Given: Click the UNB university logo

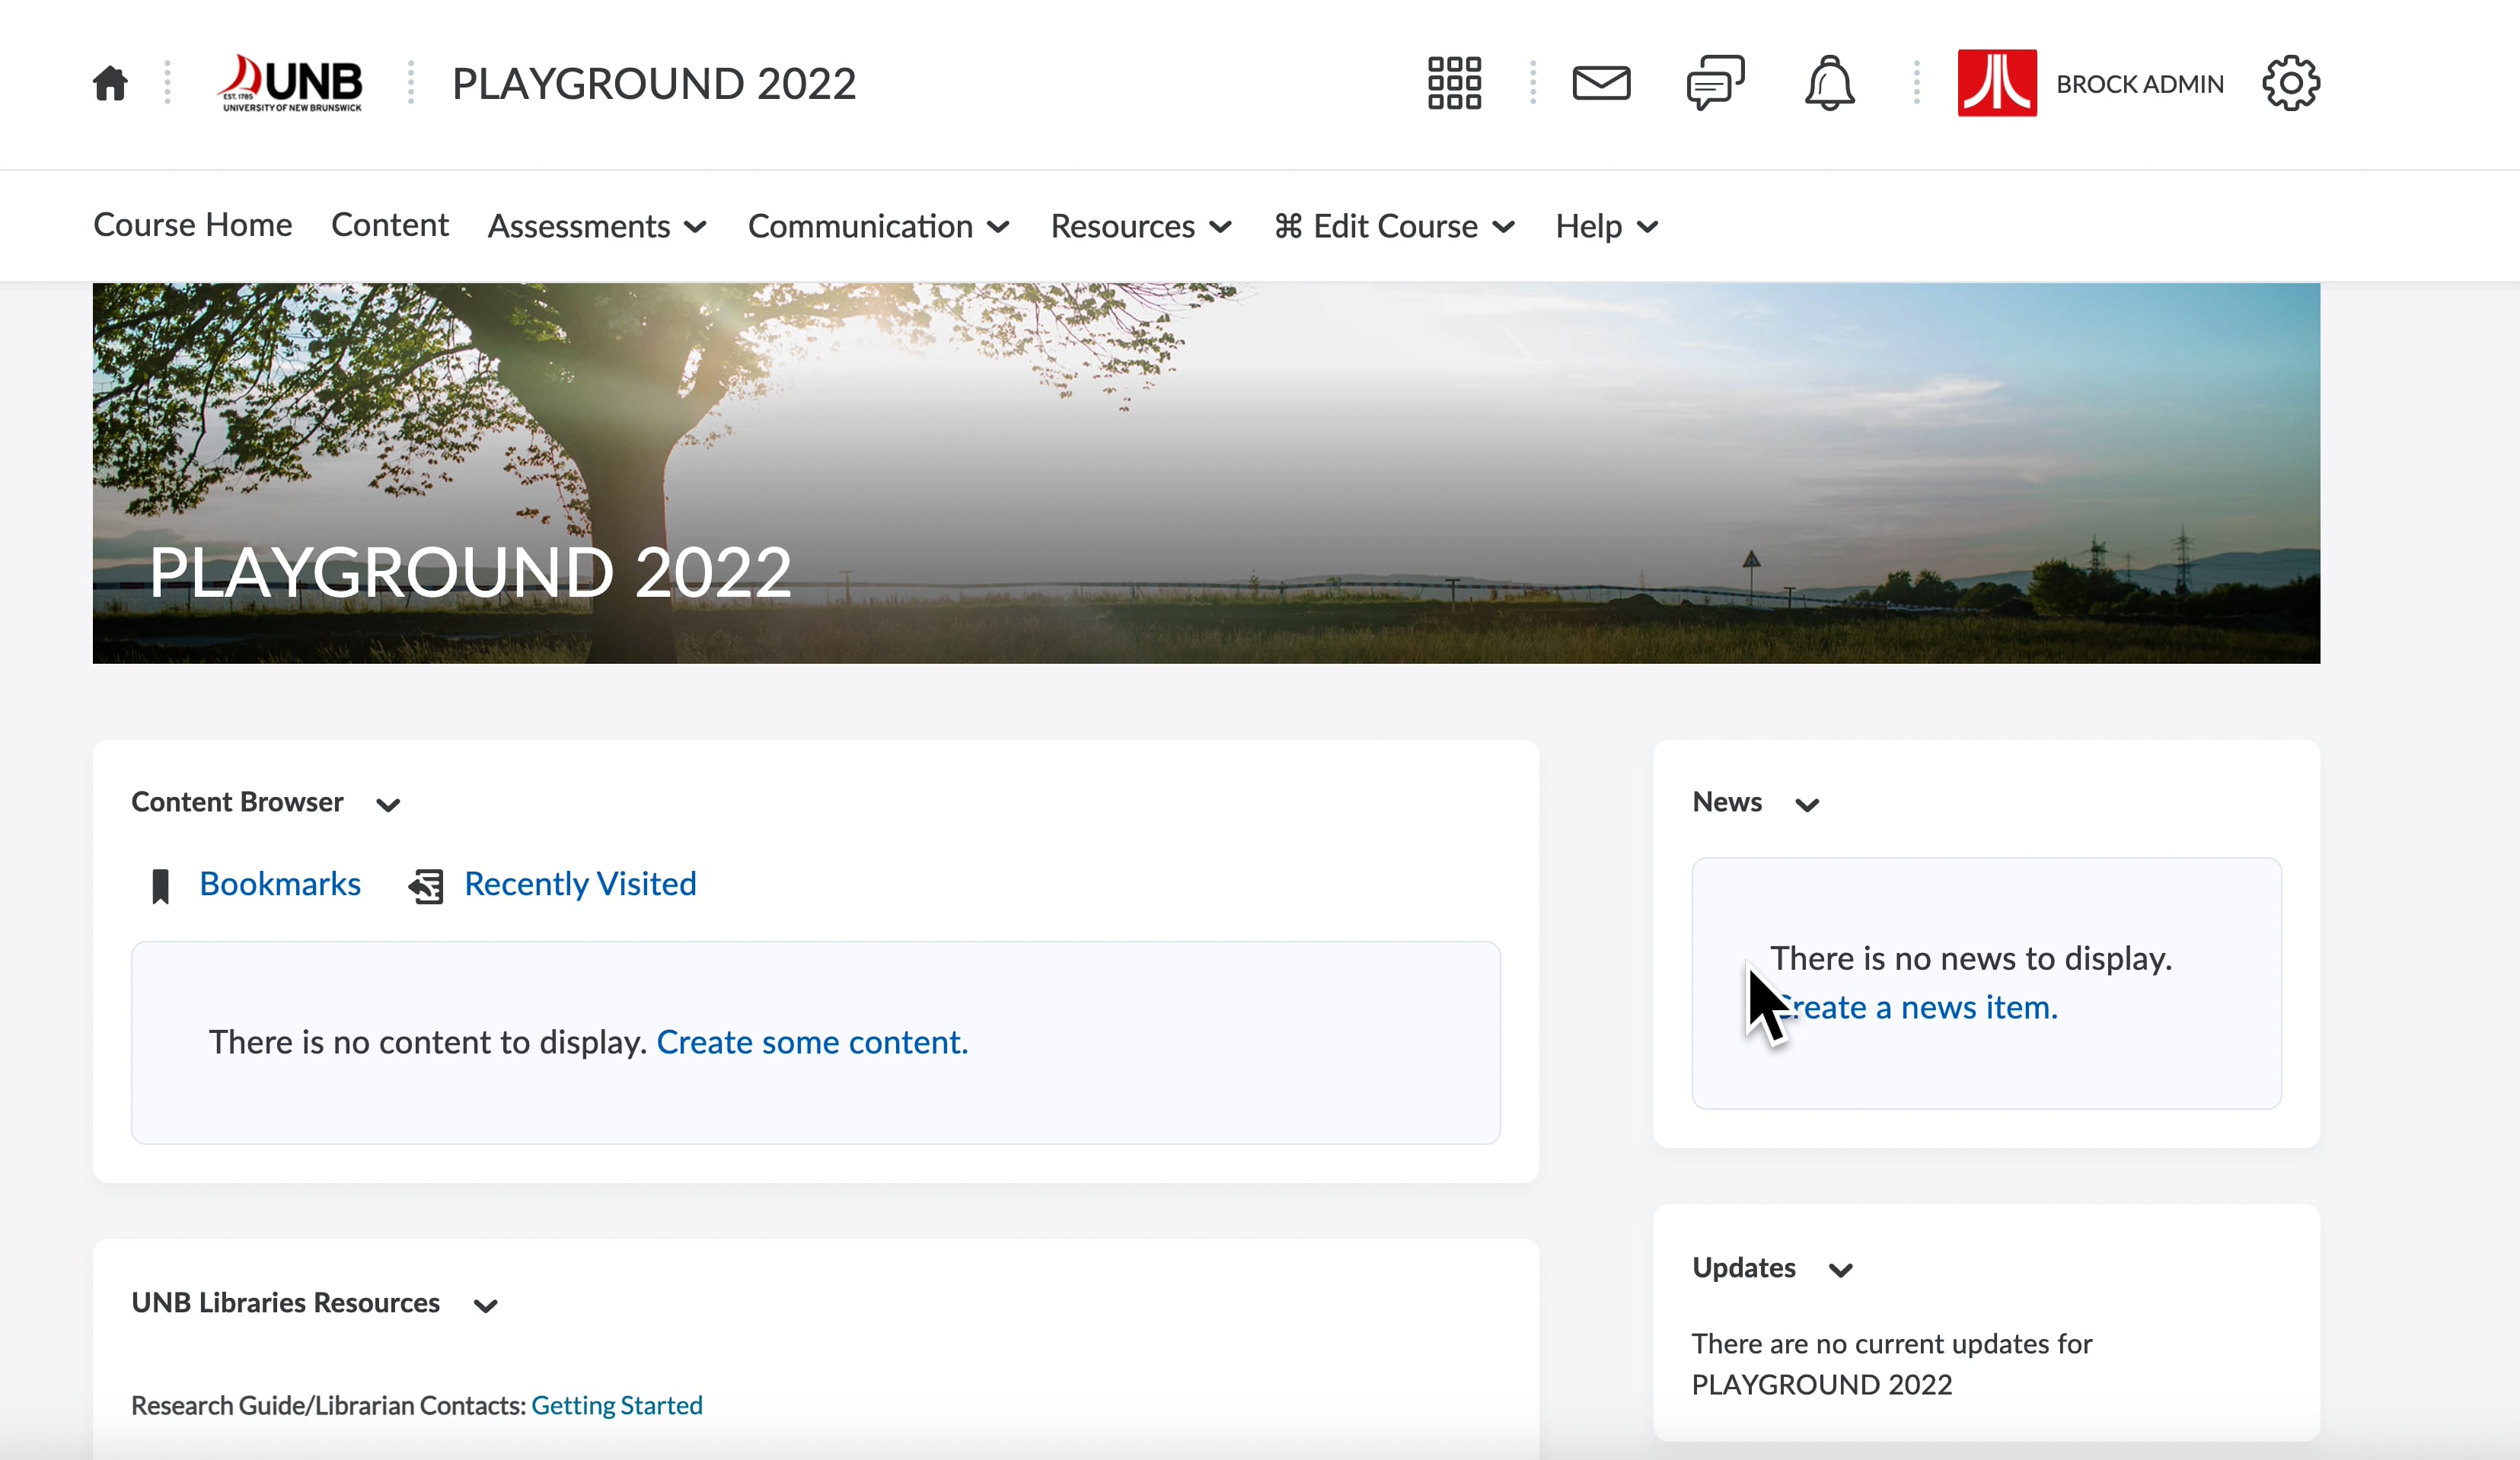Looking at the screenshot, I should click(x=291, y=83).
